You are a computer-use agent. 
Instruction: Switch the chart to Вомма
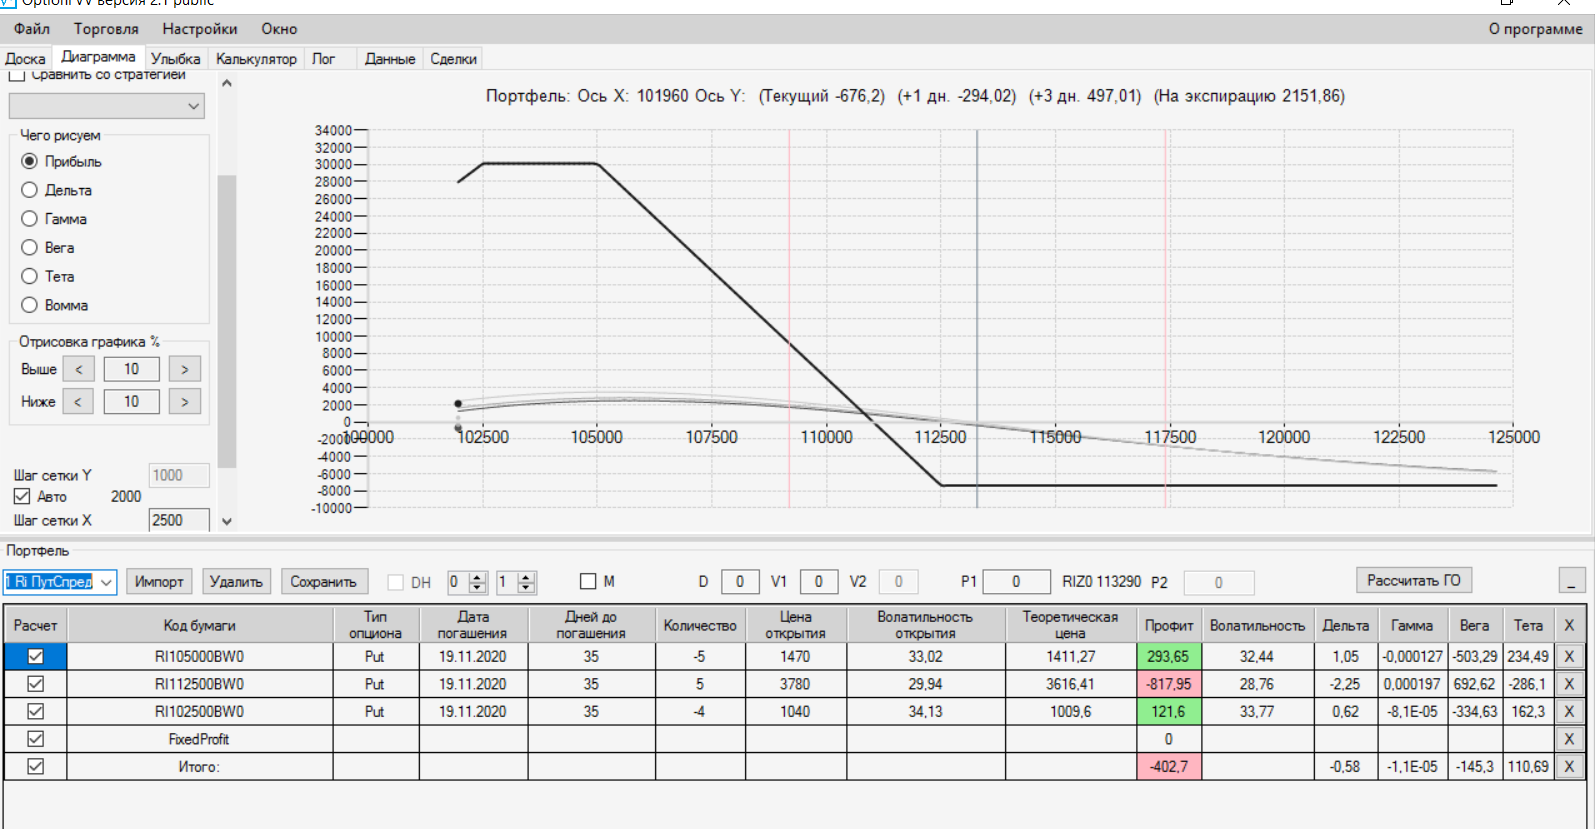29,305
